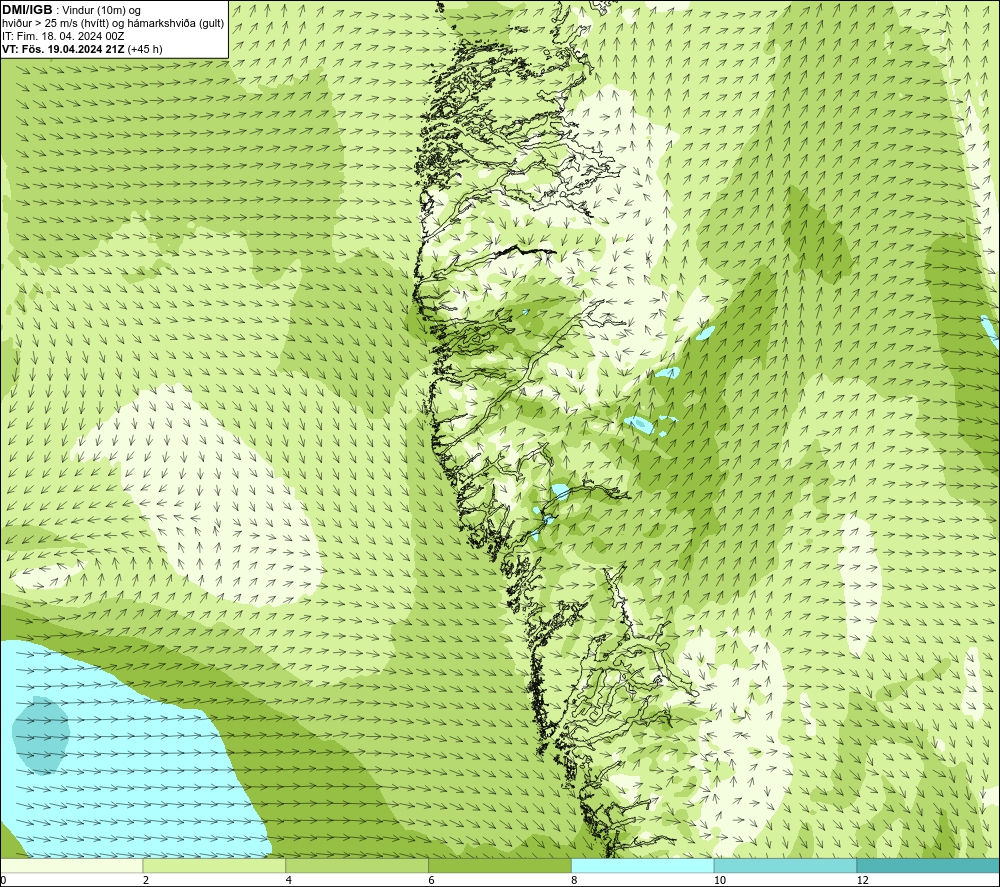
Task: Click the '10' label on the color scale
Action: tap(720, 880)
